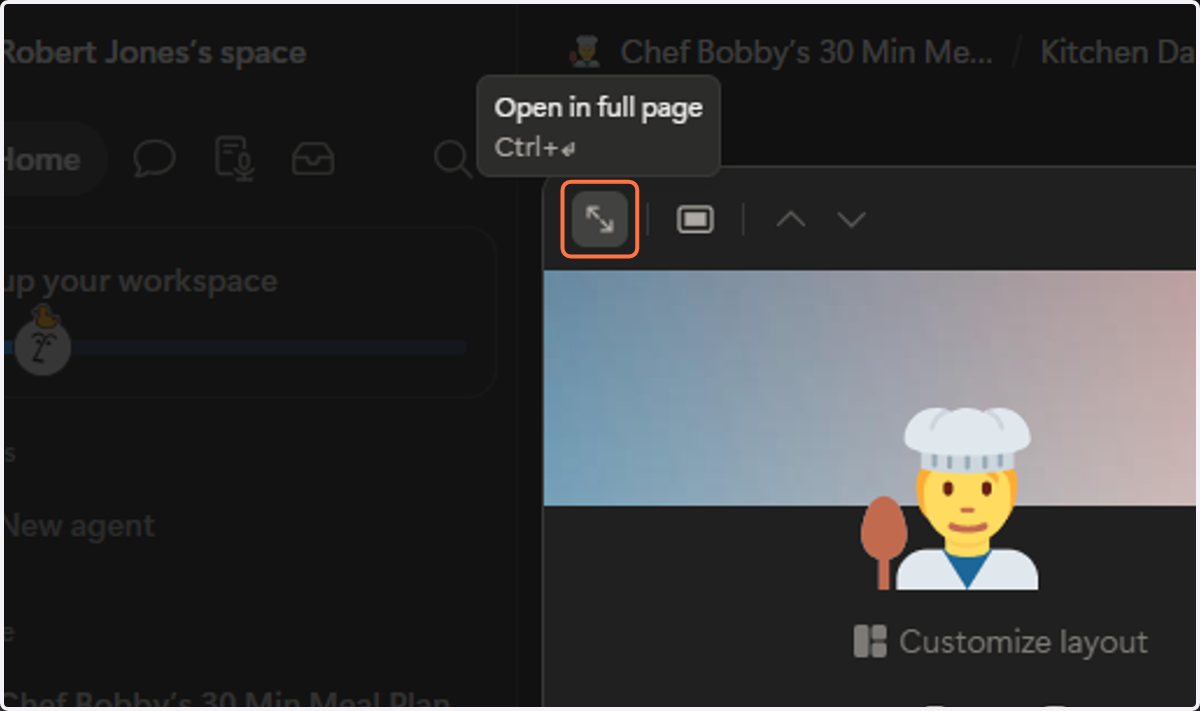Open the chat bubble icon in sidebar

point(154,159)
